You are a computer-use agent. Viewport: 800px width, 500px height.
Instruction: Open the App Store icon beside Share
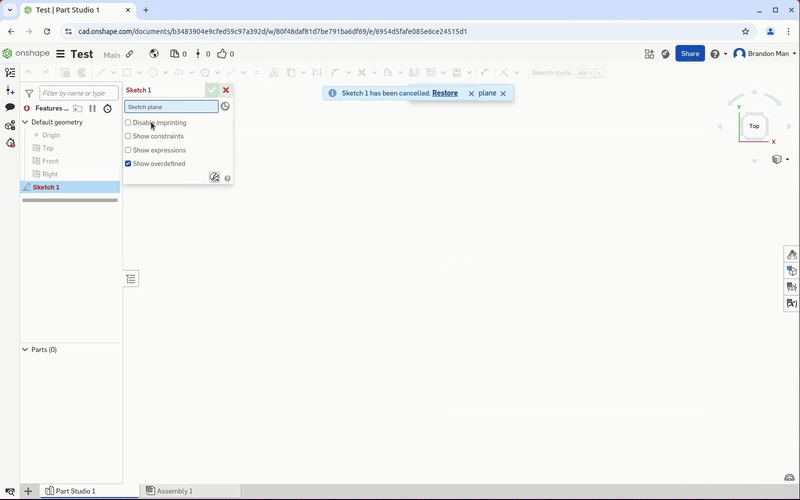tap(649, 54)
